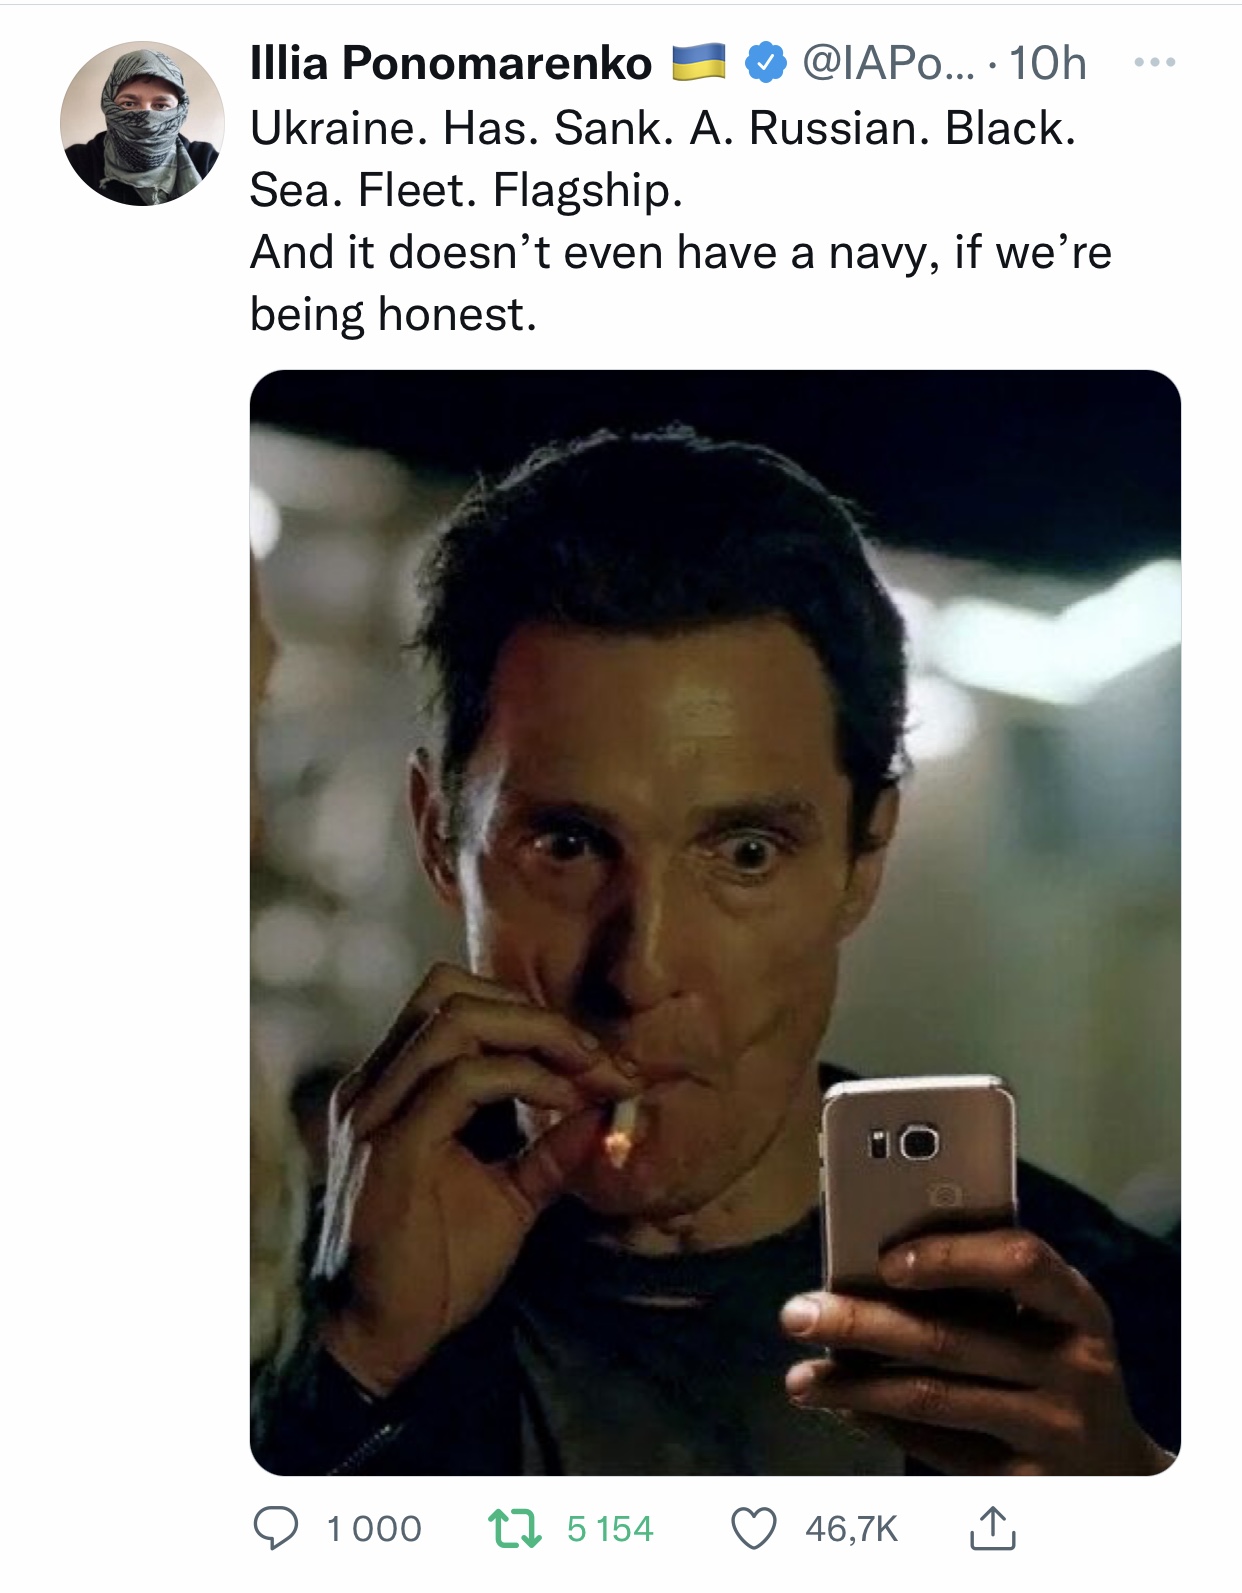Like the tweet with the heart icon
Image resolution: width=1242 pixels, height=1593 pixels.
(753, 1529)
